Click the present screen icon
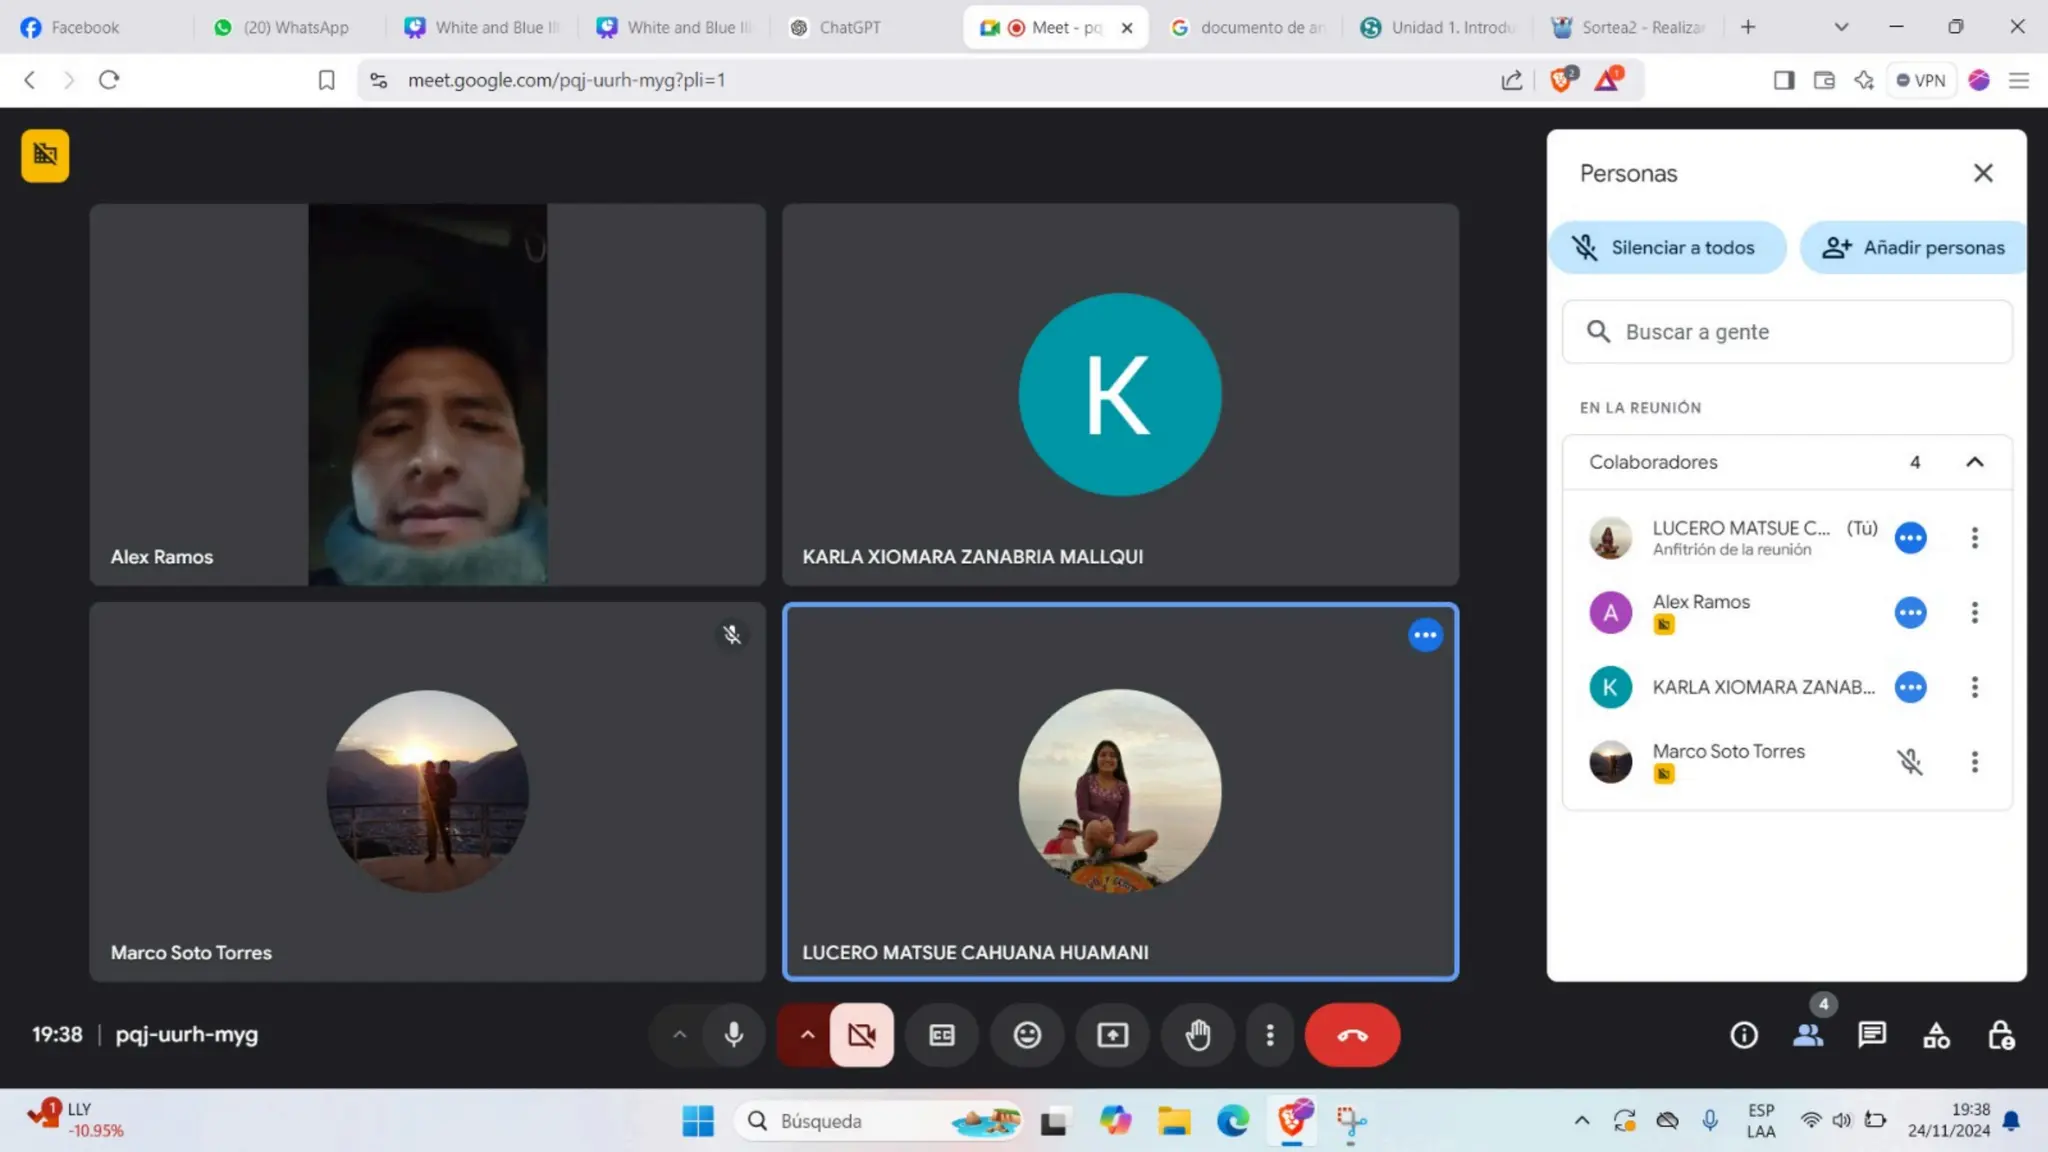 tap(1112, 1035)
